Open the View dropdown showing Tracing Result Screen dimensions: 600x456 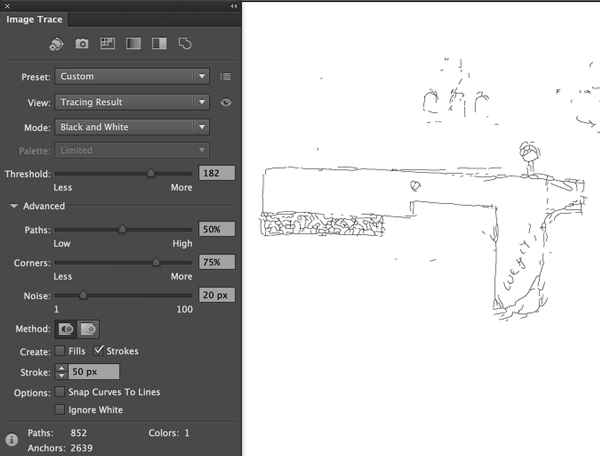pyautogui.click(x=132, y=102)
